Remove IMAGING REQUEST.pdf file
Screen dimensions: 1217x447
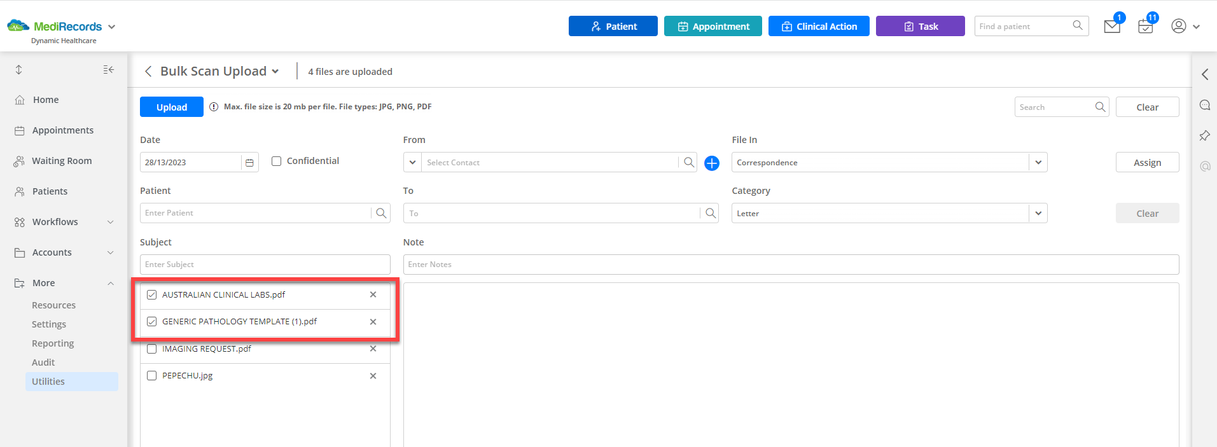coord(373,349)
